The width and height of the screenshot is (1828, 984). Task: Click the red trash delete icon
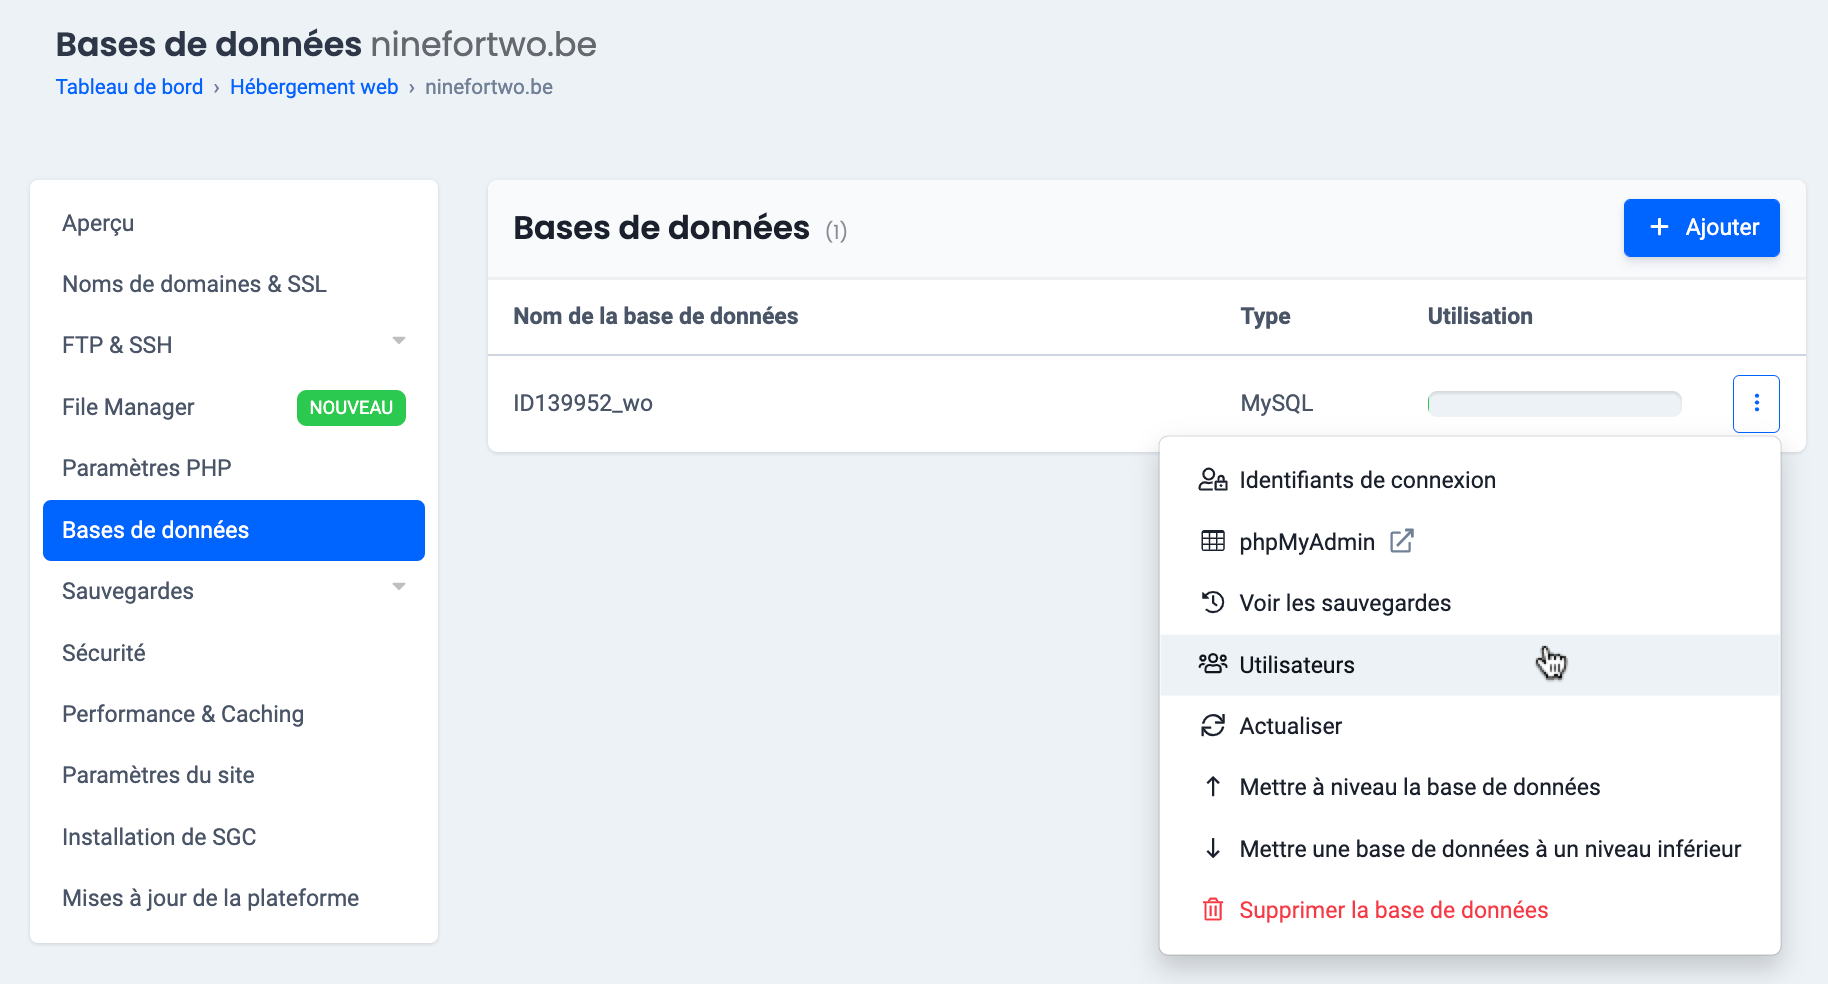coord(1212,910)
